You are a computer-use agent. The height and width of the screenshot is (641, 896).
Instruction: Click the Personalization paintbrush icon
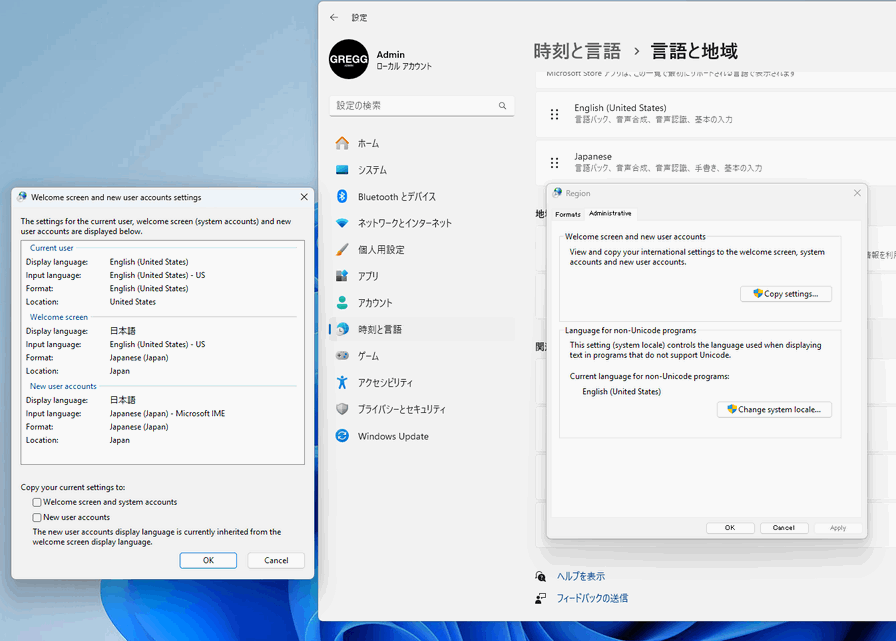pos(342,250)
